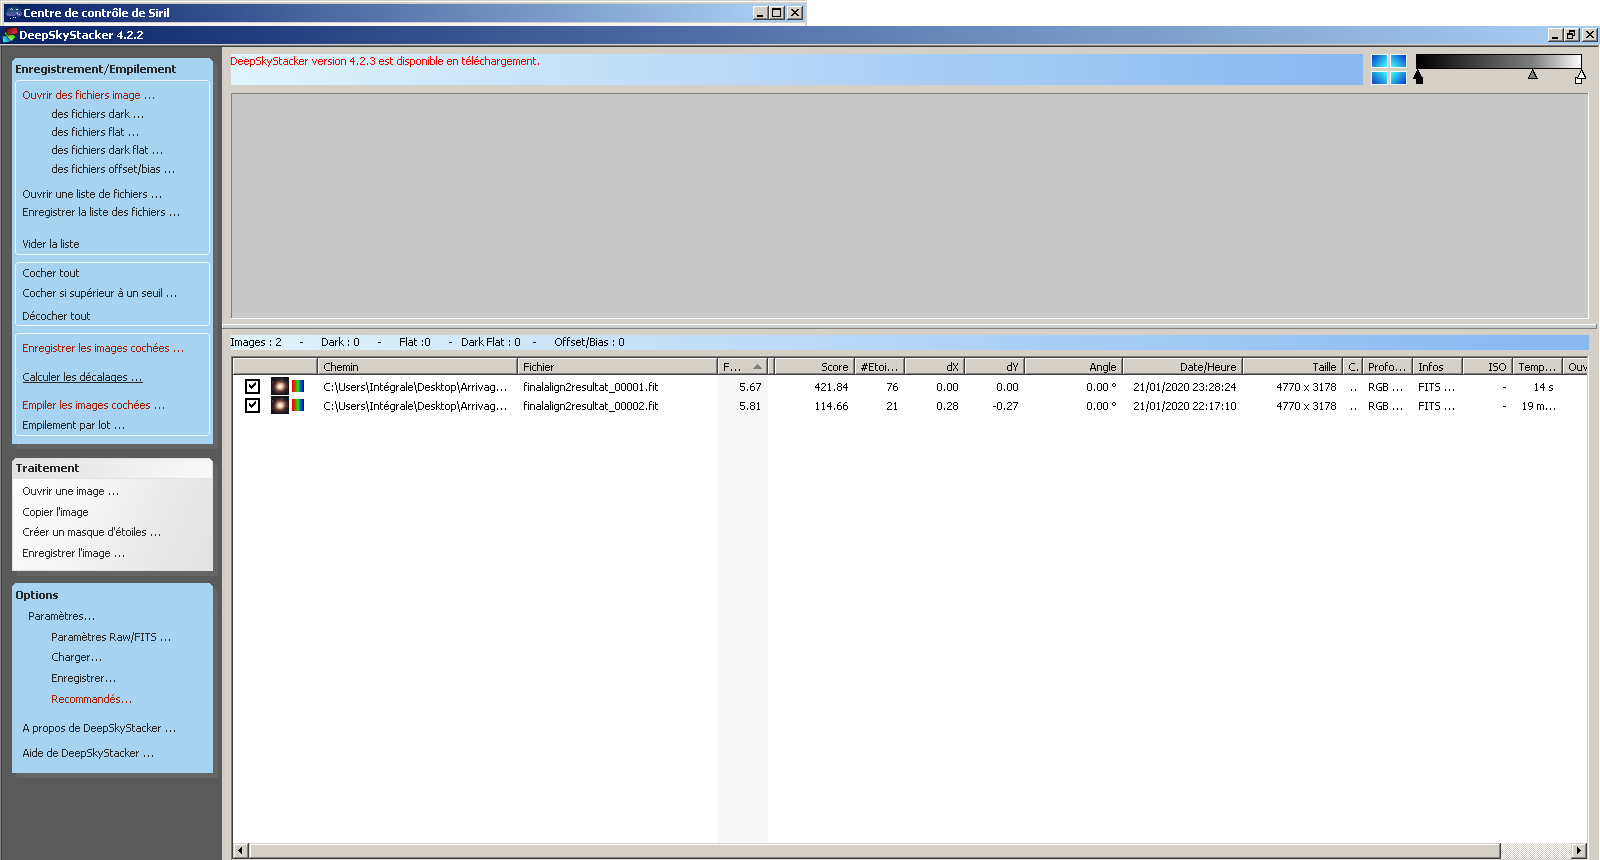Switch to the Options section
Viewport: 1600px width, 860px height.
click(37, 595)
